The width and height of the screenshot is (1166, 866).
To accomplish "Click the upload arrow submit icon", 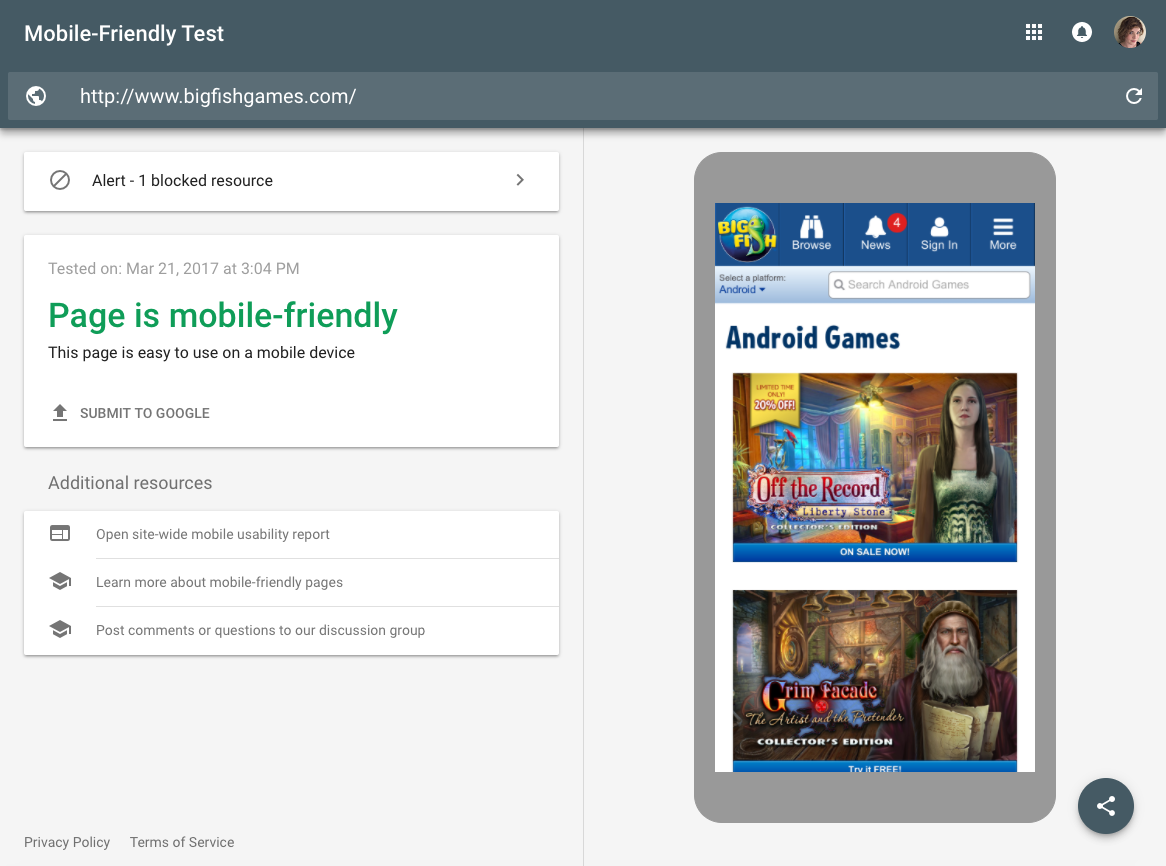I will coord(60,413).
